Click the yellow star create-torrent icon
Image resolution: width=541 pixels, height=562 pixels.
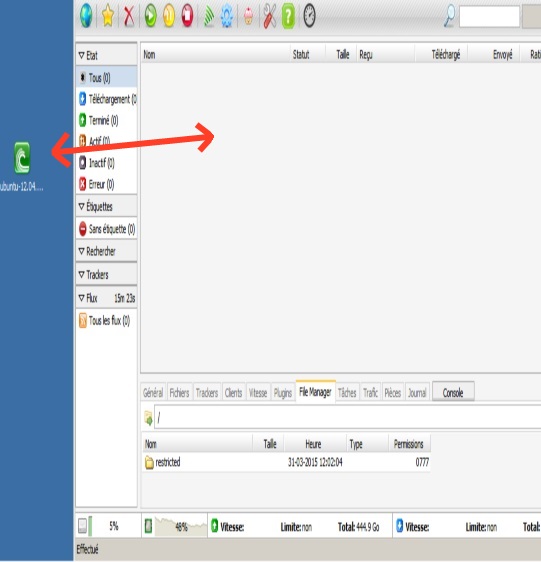[x=108, y=16]
